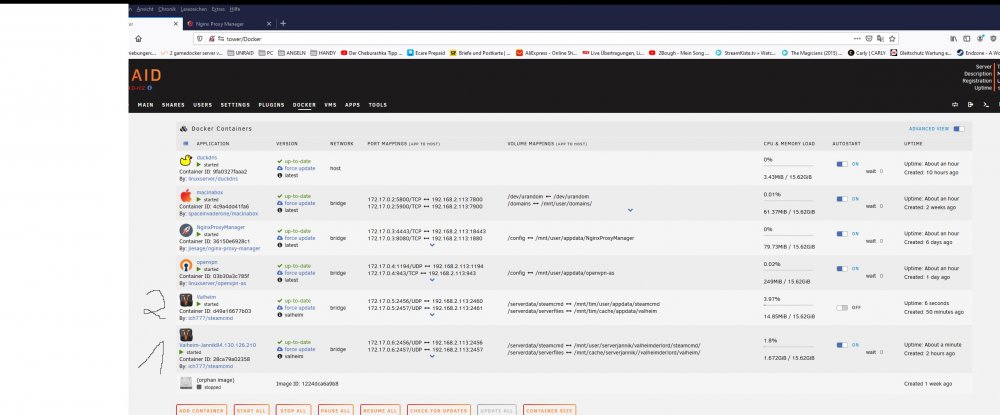The height and width of the screenshot is (415, 1000).
Task: Open the UNRAID bookmarks folder
Action: coord(240,53)
